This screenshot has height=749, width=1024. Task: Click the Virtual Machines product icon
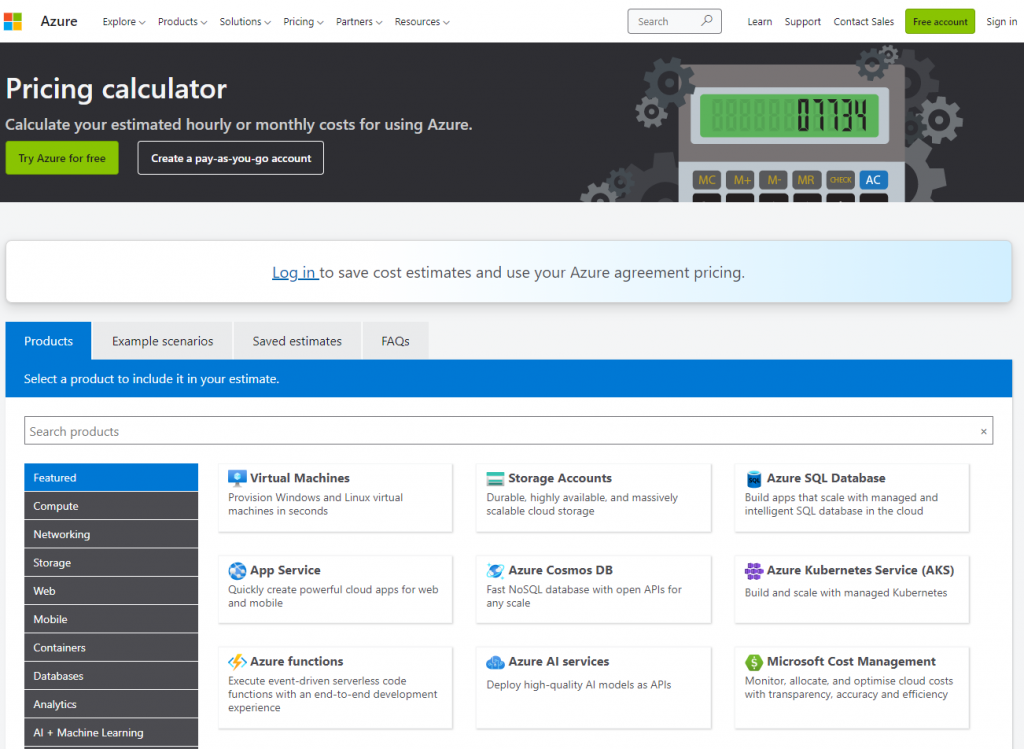click(x=237, y=478)
